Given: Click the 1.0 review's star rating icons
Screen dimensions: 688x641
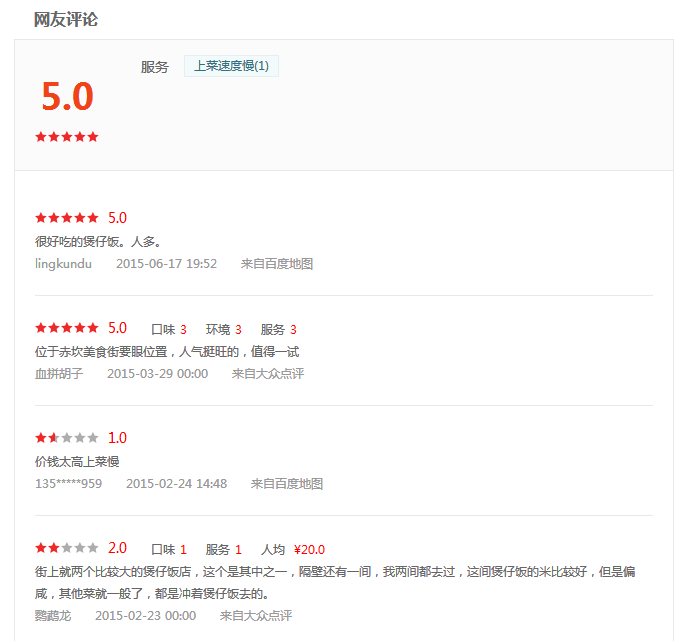Looking at the screenshot, I should point(67,438).
